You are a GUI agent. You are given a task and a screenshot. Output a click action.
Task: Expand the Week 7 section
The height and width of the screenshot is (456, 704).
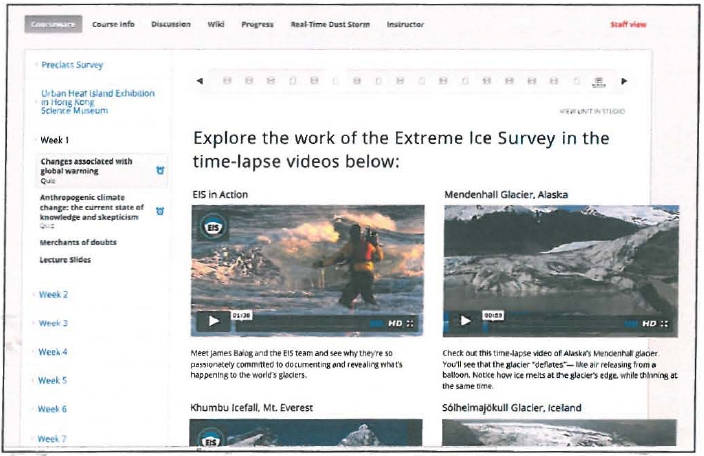pyautogui.click(x=52, y=438)
